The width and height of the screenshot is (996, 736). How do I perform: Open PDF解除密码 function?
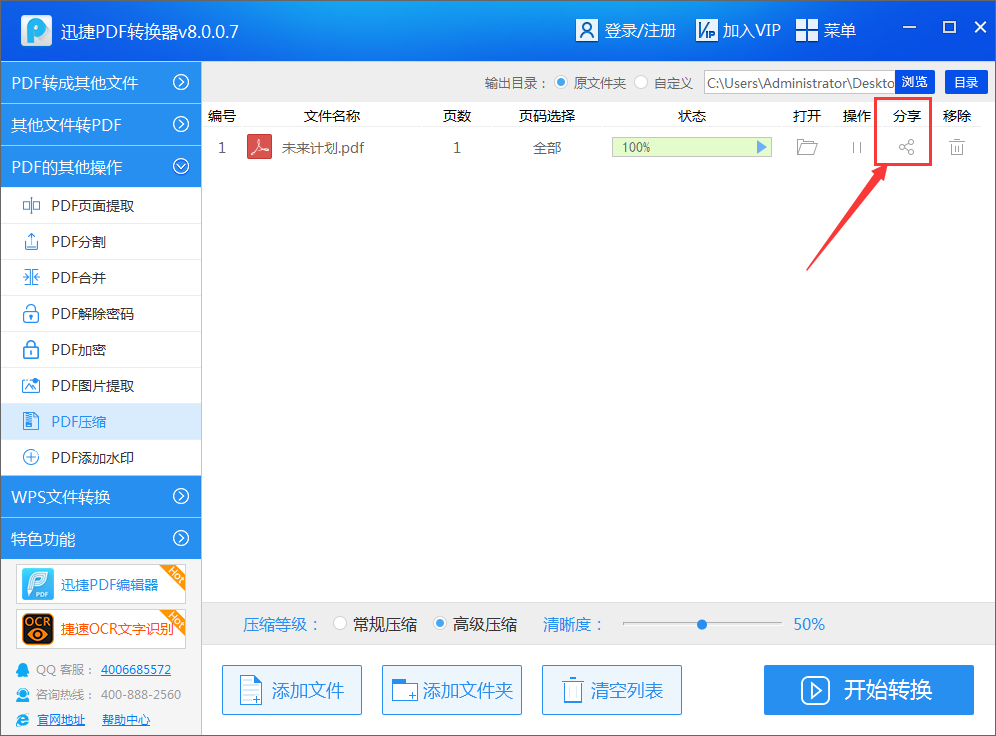coord(100,314)
